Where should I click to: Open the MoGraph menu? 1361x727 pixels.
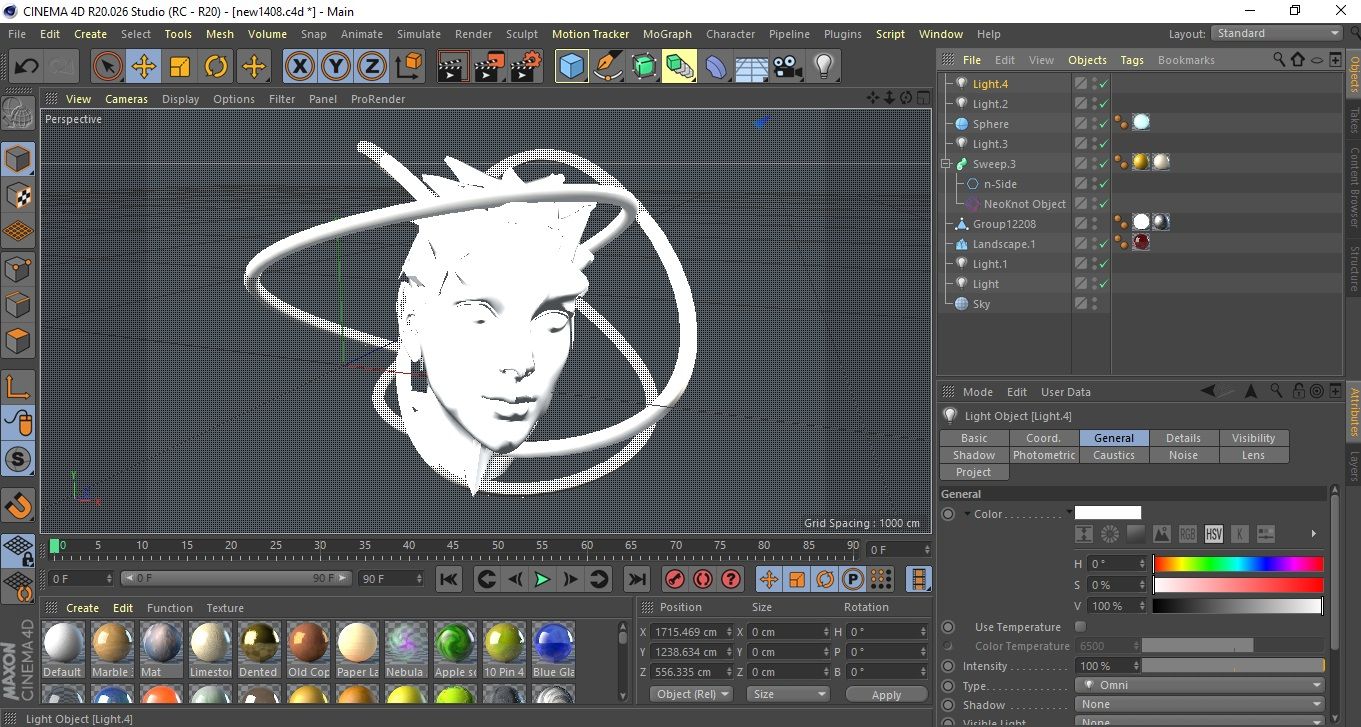point(667,34)
